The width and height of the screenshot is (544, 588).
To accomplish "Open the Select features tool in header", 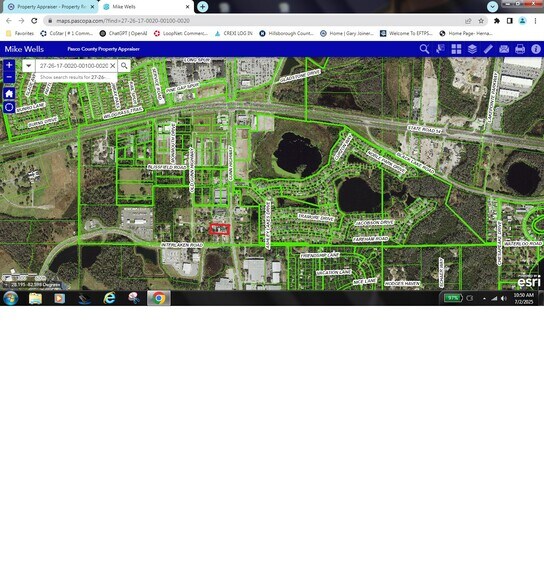I will tap(440, 49).
